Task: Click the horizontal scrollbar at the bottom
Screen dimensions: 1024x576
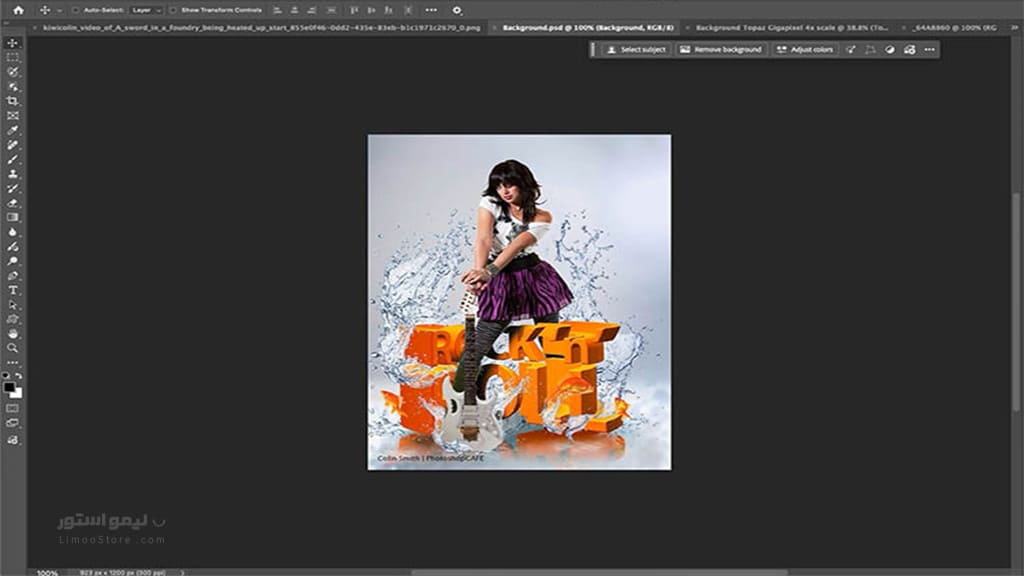Action: (x=599, y=572)
